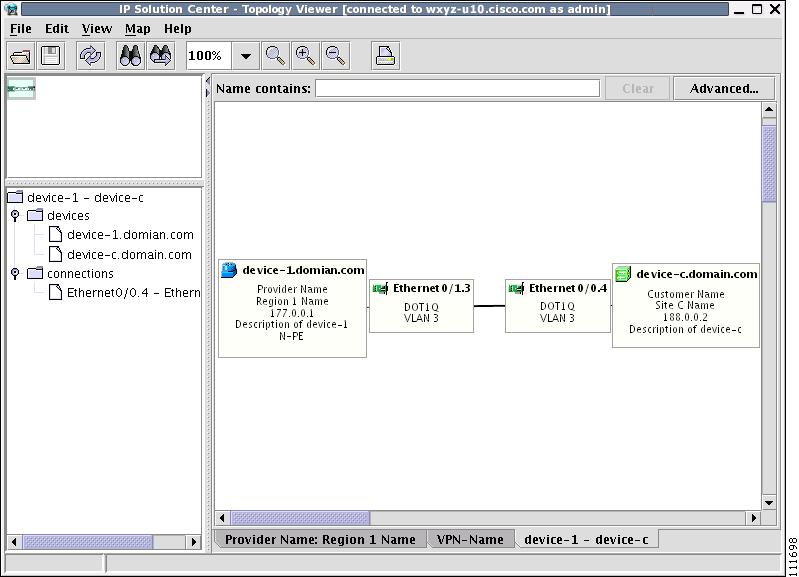Image resolution: width=799 pixels, height=577 pixels.
Task: Open the Map menu
Action: pos(138,29)
